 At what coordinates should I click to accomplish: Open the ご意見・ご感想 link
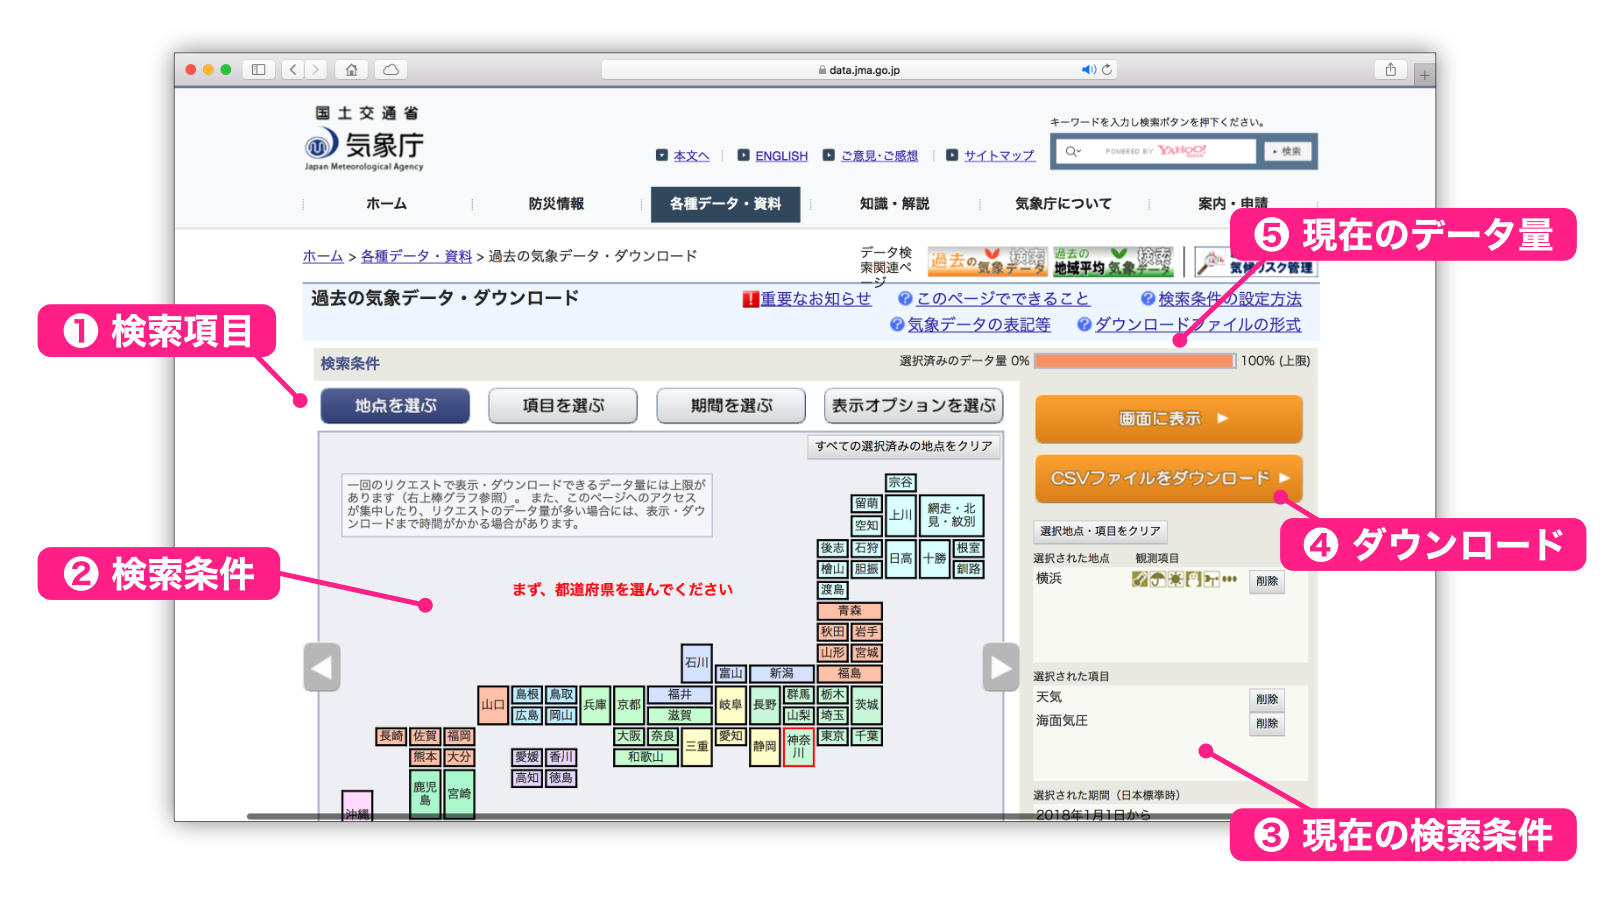click(x=879, y=156)
